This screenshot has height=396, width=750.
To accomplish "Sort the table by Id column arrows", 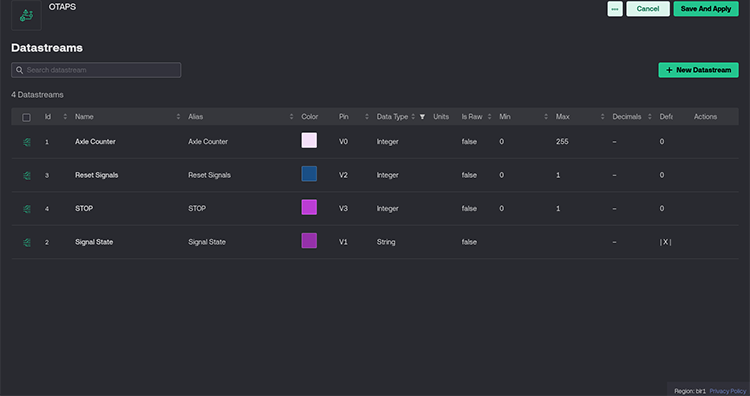I will click(65, 117).
